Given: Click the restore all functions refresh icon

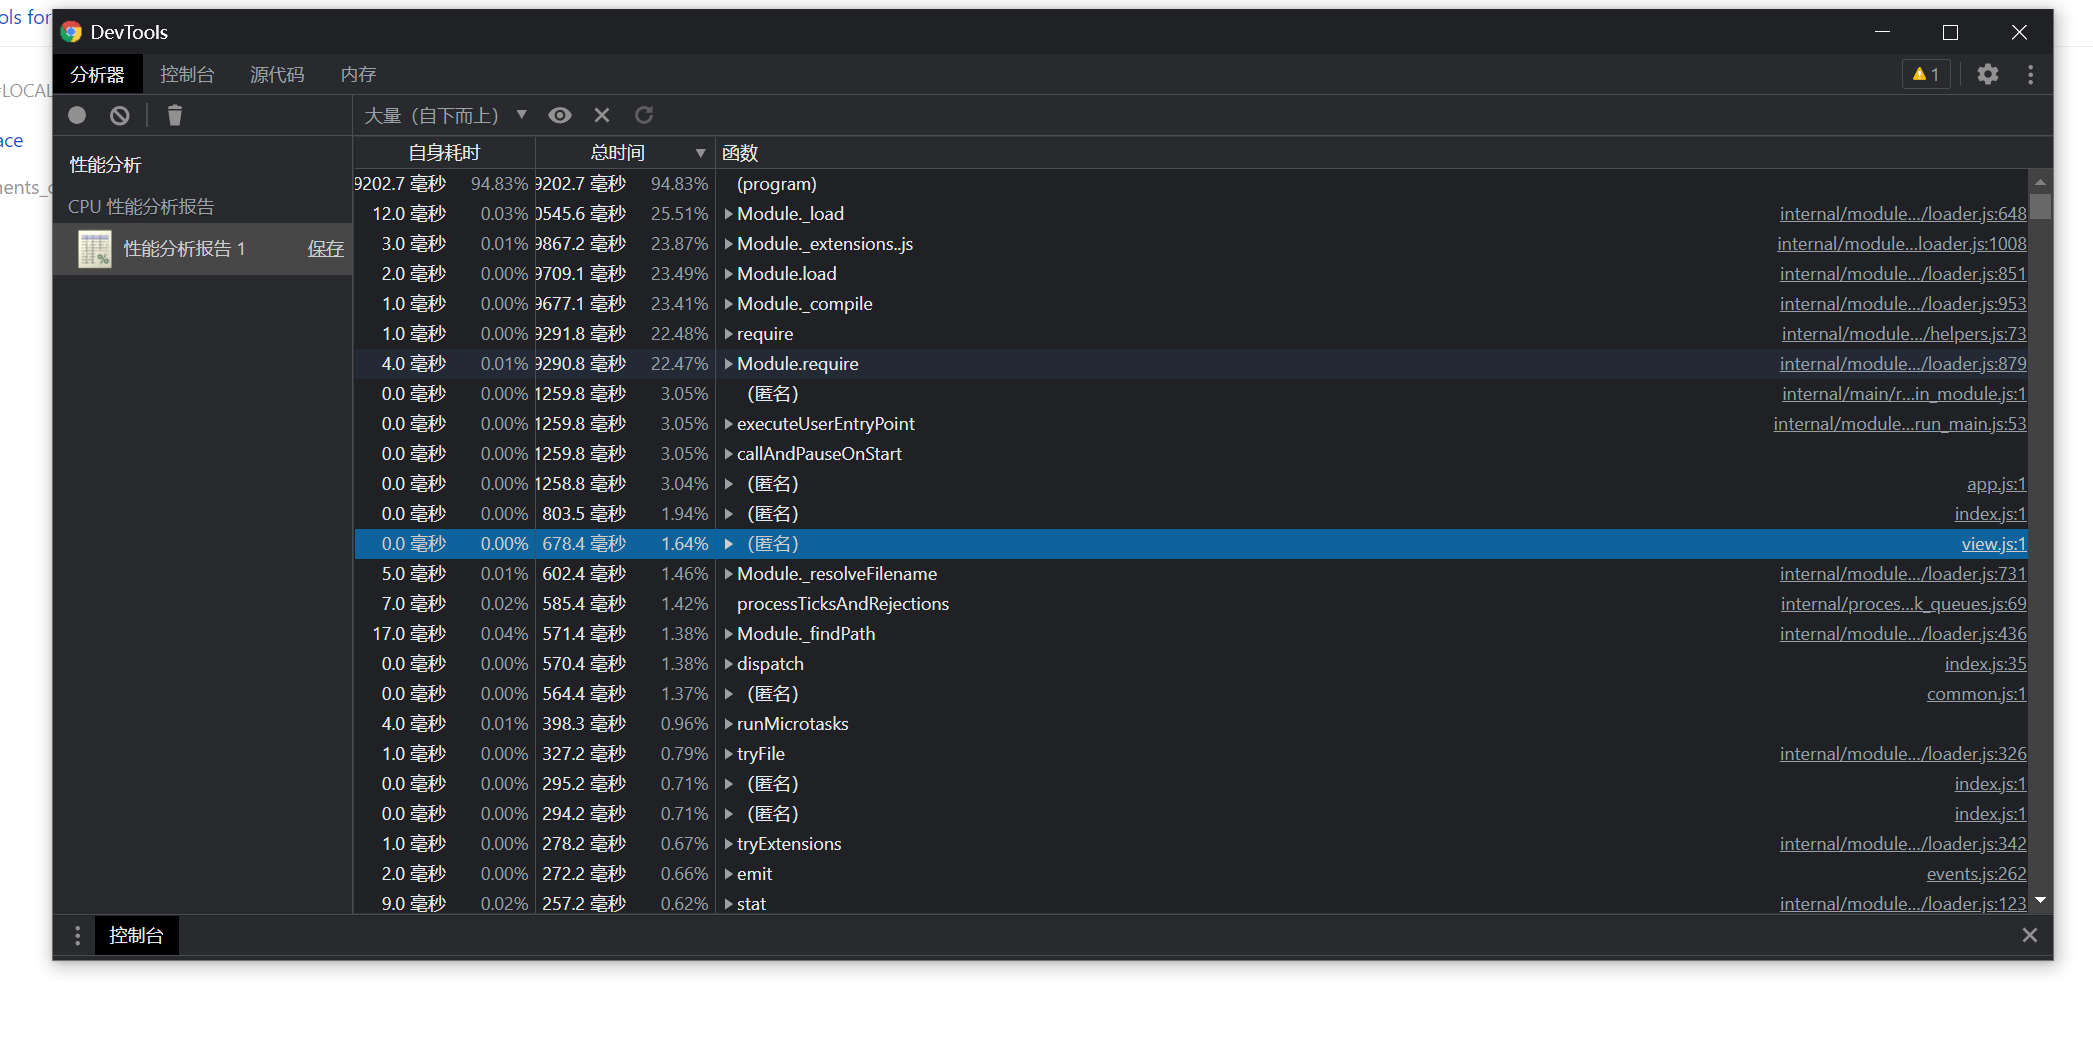Looking at the screenshot, I should pos(644,115).
